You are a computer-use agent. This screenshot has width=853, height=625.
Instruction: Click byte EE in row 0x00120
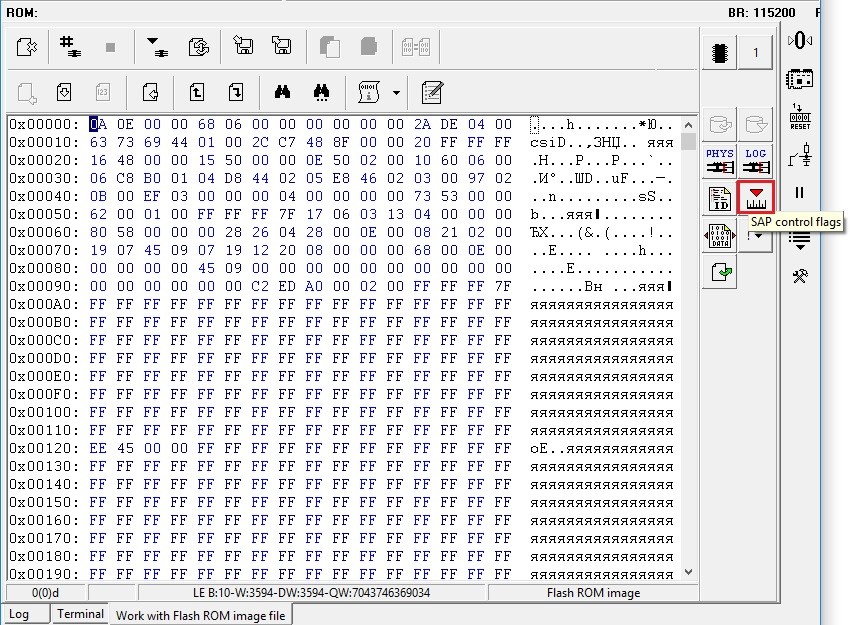[x=98, y=448]
